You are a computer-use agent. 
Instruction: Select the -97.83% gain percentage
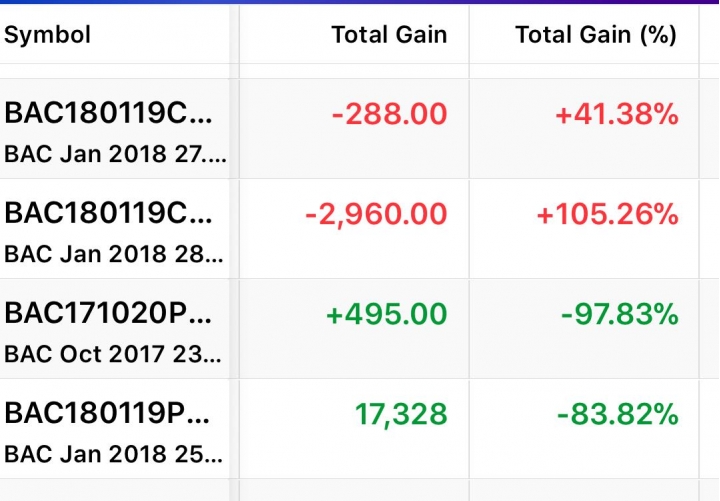[619, 314]
